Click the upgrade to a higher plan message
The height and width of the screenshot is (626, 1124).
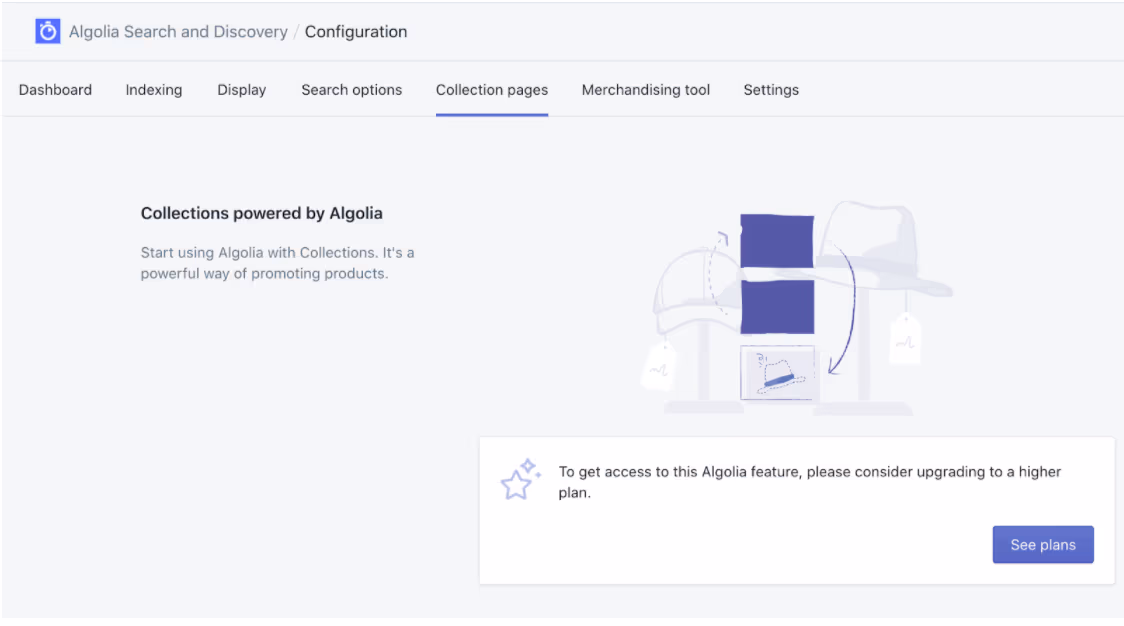(809, 482)
